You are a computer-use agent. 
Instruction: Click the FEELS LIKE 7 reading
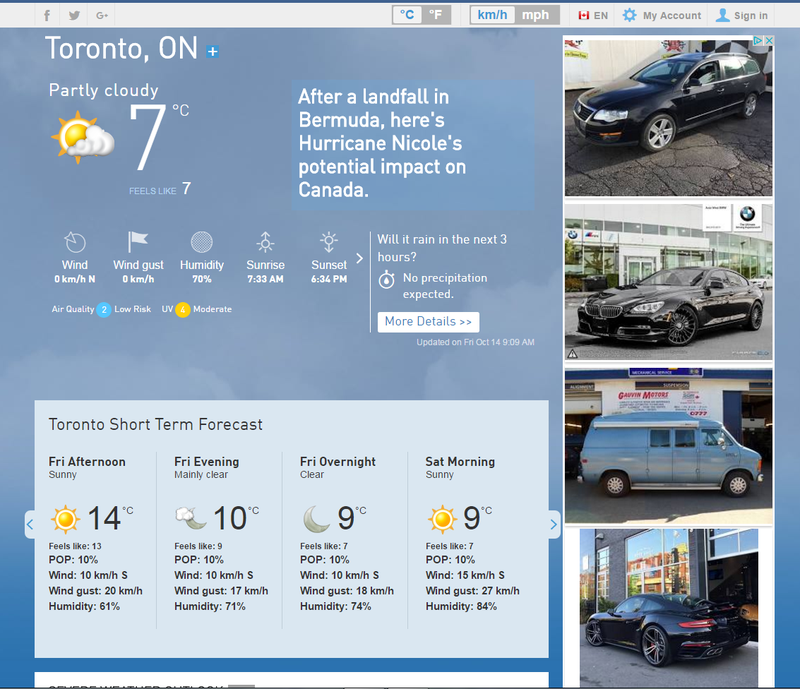pyautogui.click(x=160, y=189)
